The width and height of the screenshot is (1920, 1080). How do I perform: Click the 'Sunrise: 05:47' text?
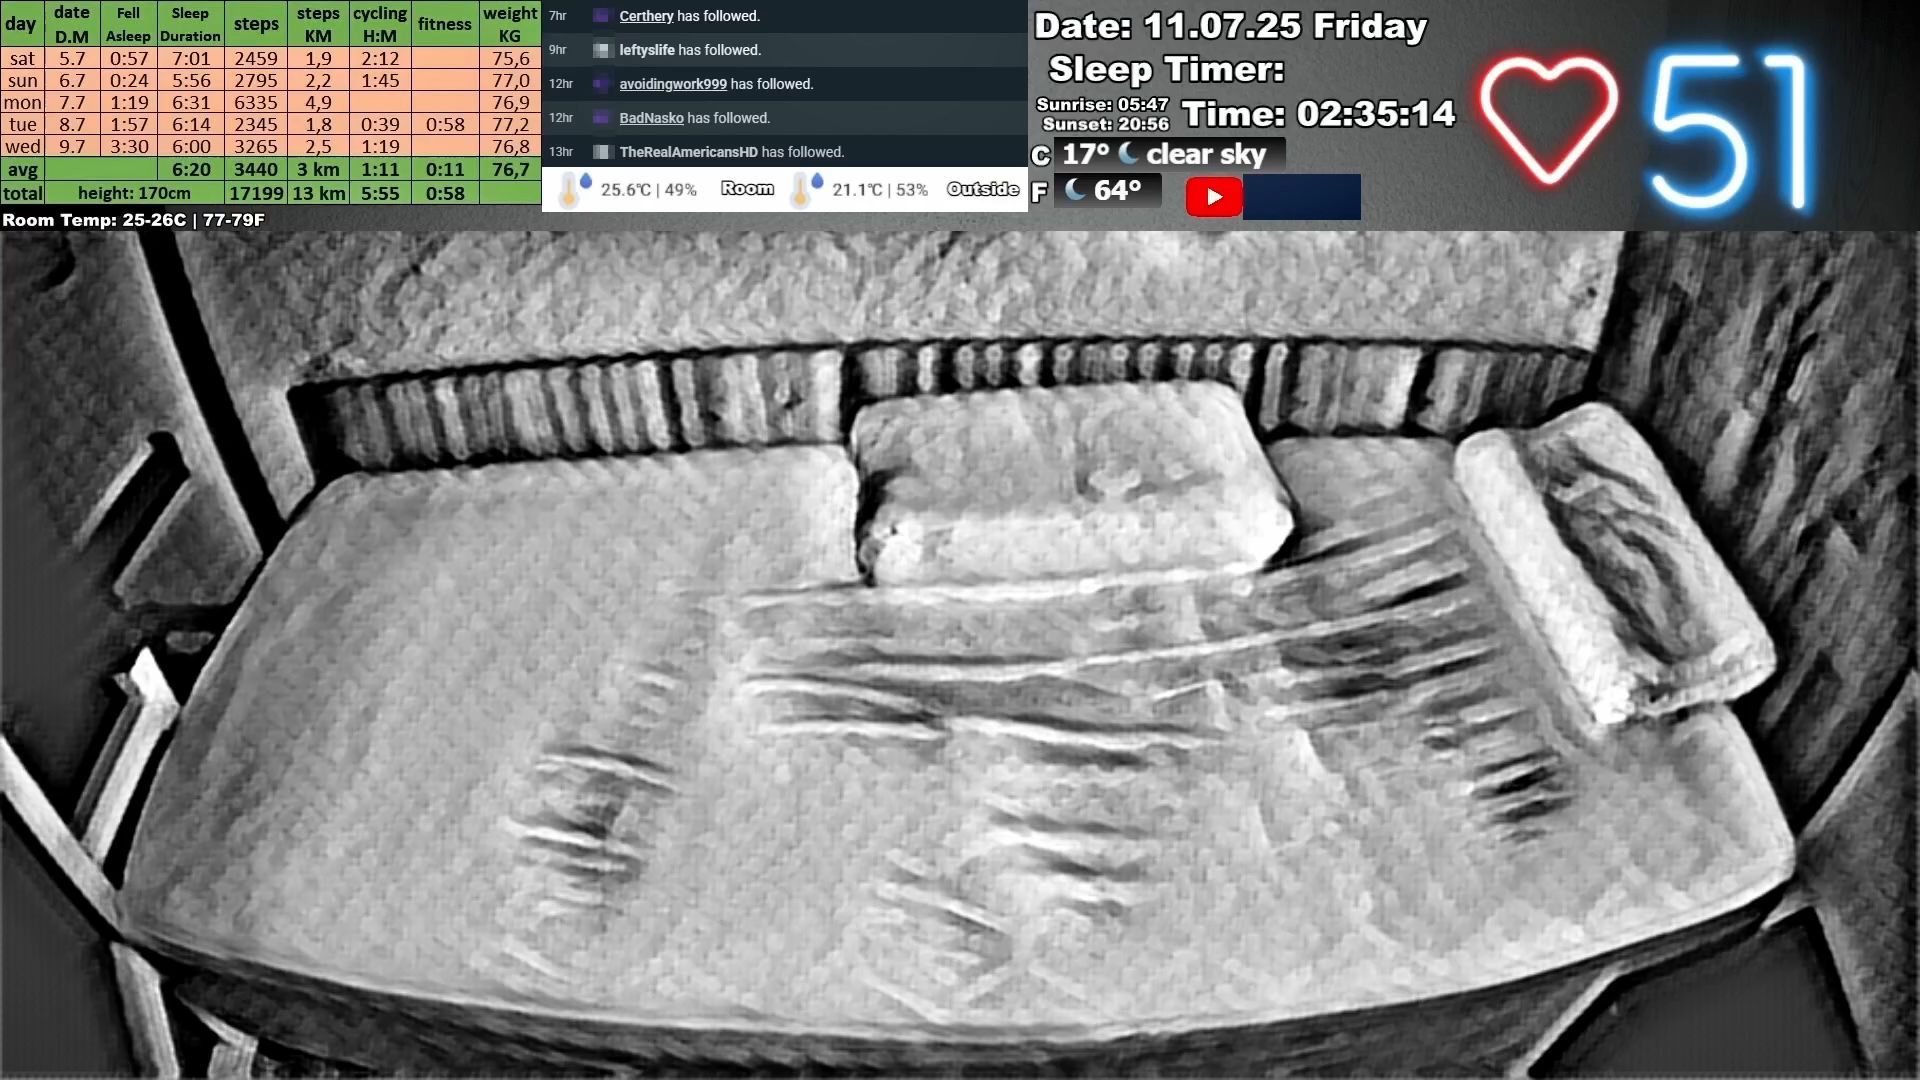[1102, 104]
